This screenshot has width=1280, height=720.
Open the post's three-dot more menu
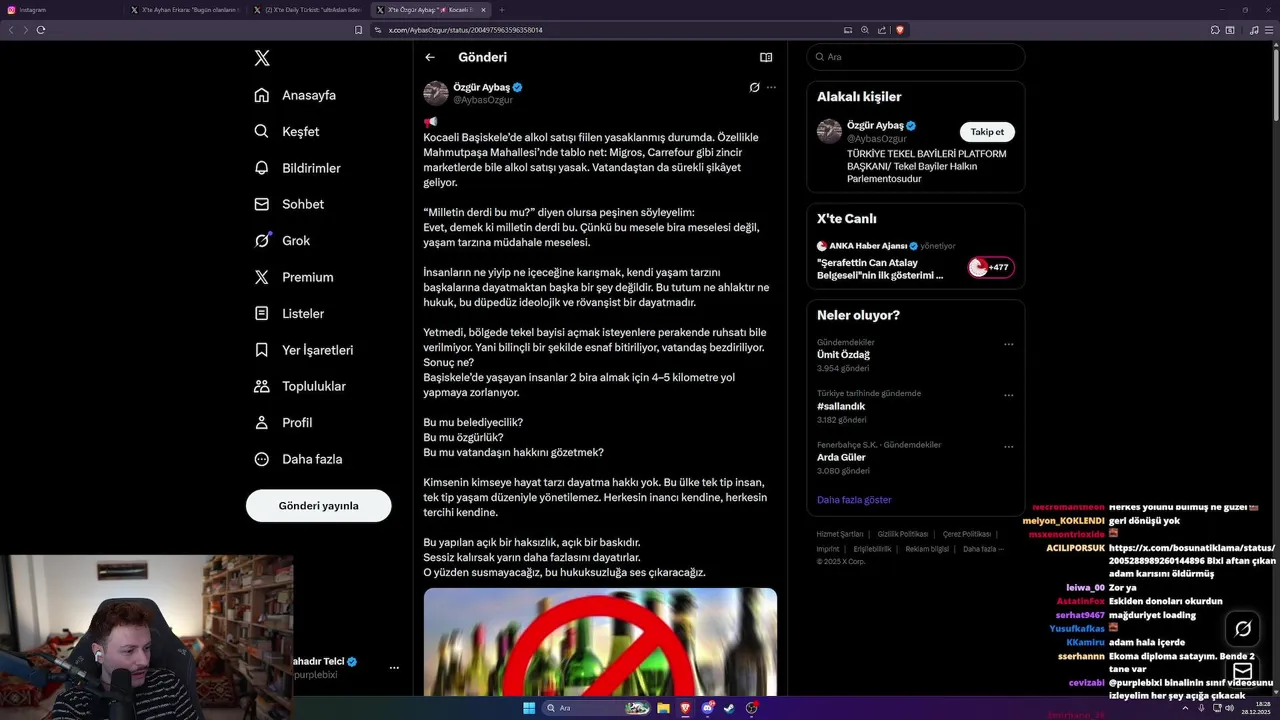[x=771, y=87]
